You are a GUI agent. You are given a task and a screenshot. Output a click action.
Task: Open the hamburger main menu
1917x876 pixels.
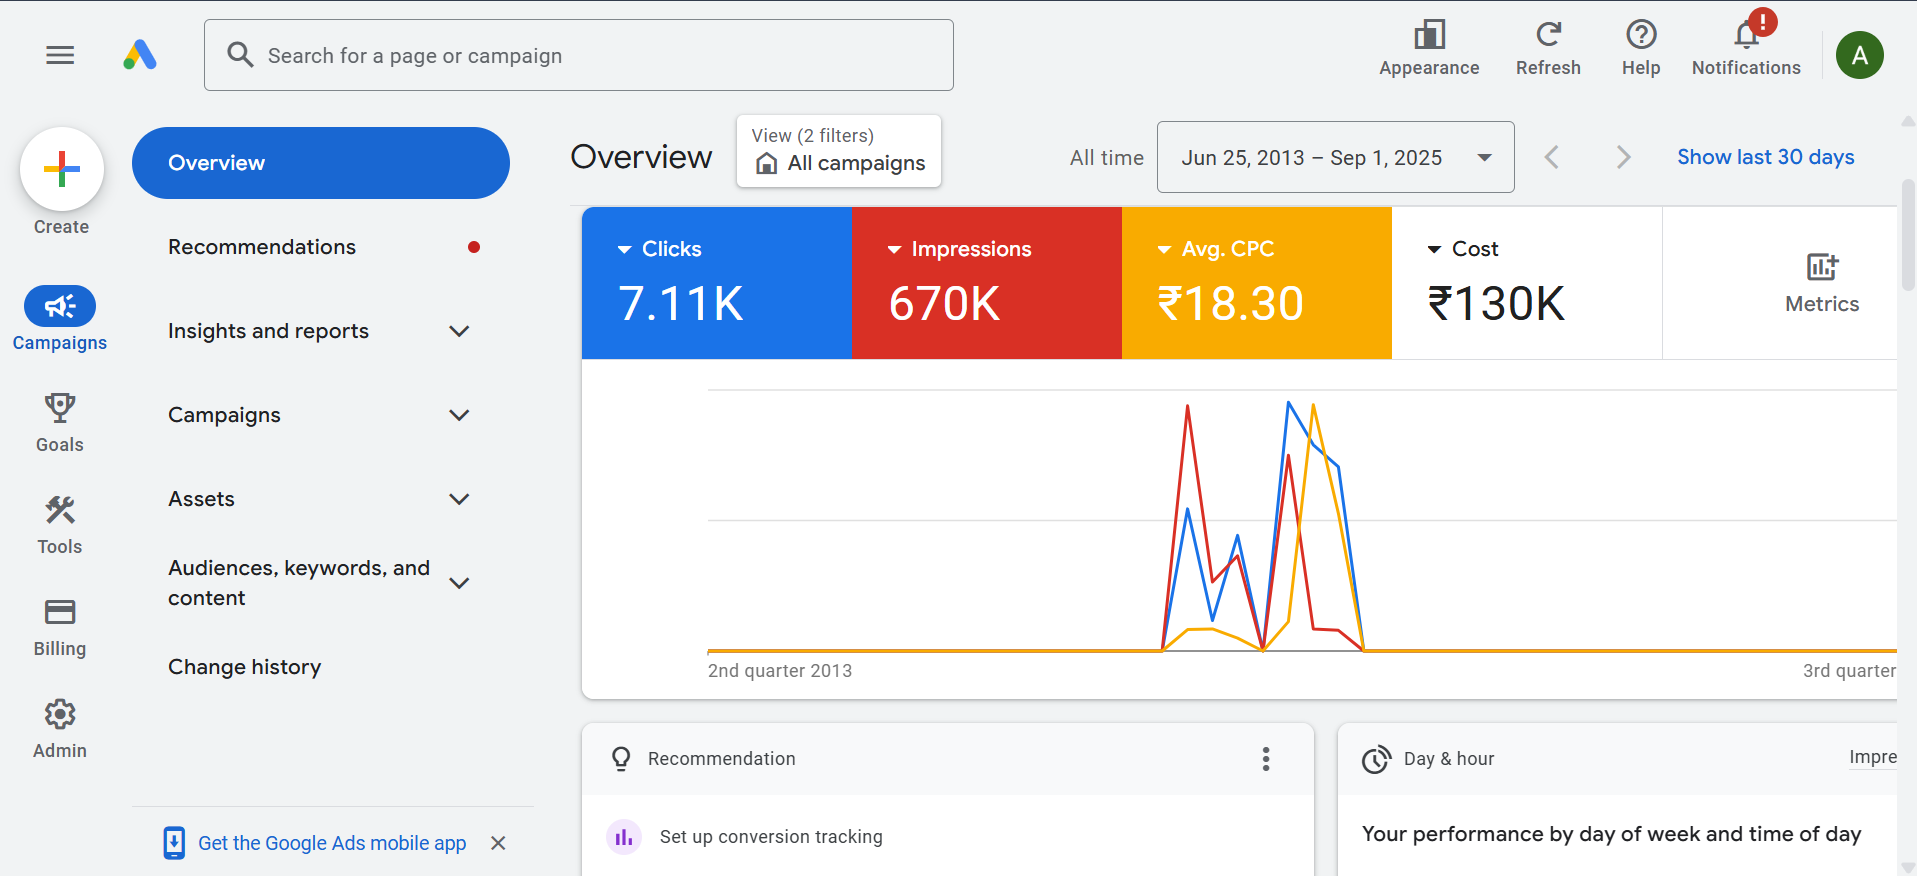tap(60, 55)
